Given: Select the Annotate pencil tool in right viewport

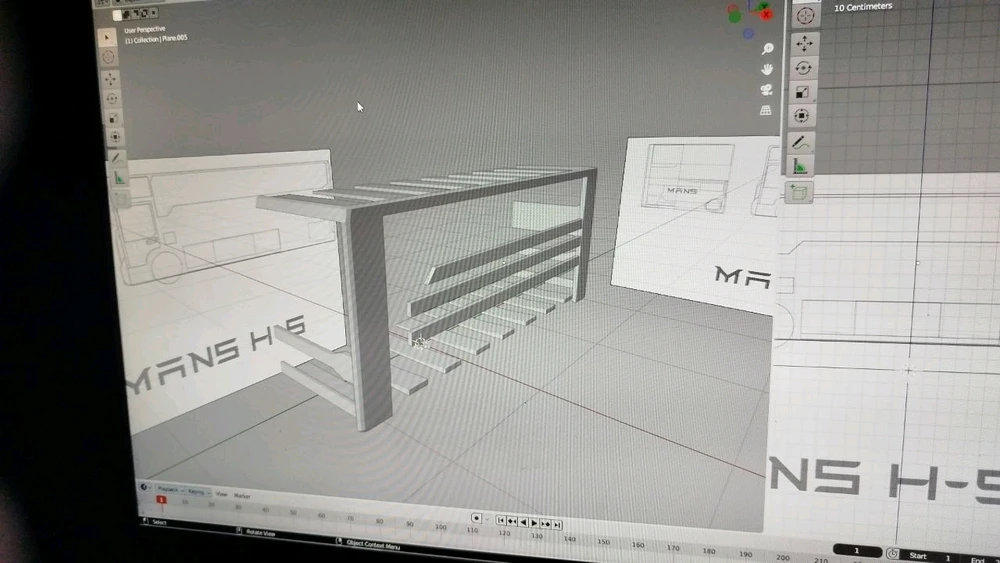Looking at the screenshot, I should point(802,142).
